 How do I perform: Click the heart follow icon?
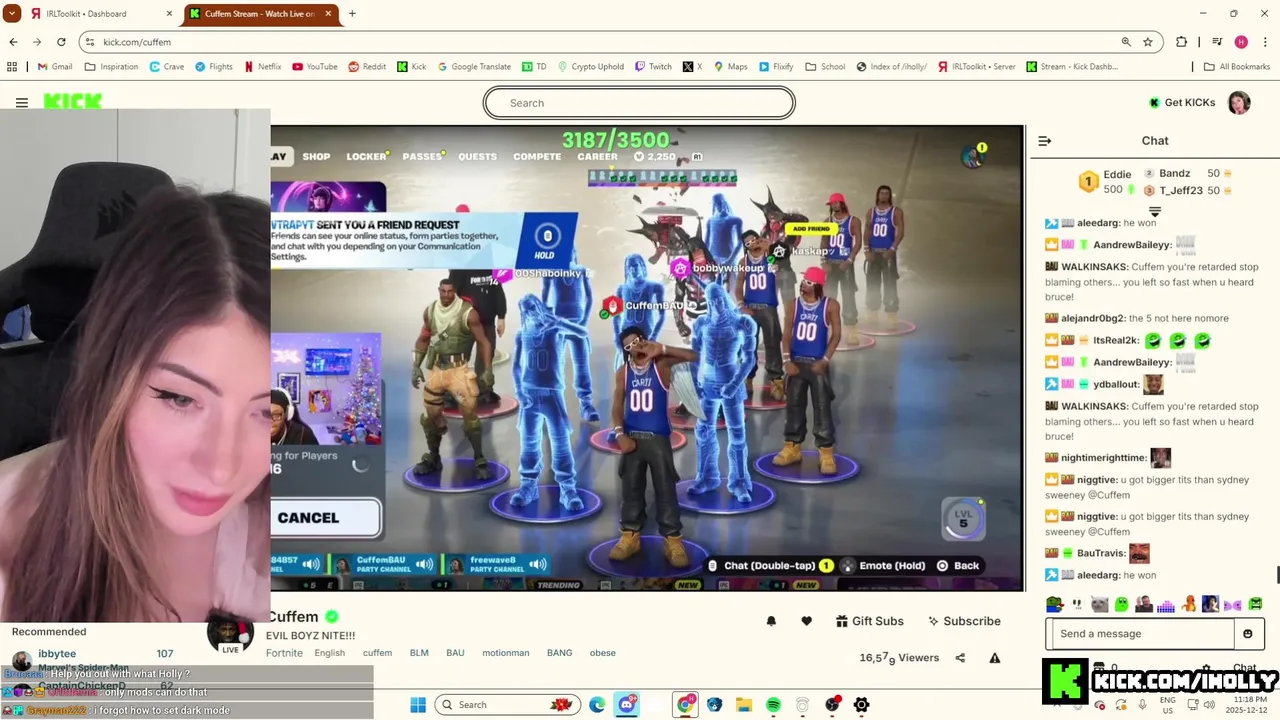[807, 621]
